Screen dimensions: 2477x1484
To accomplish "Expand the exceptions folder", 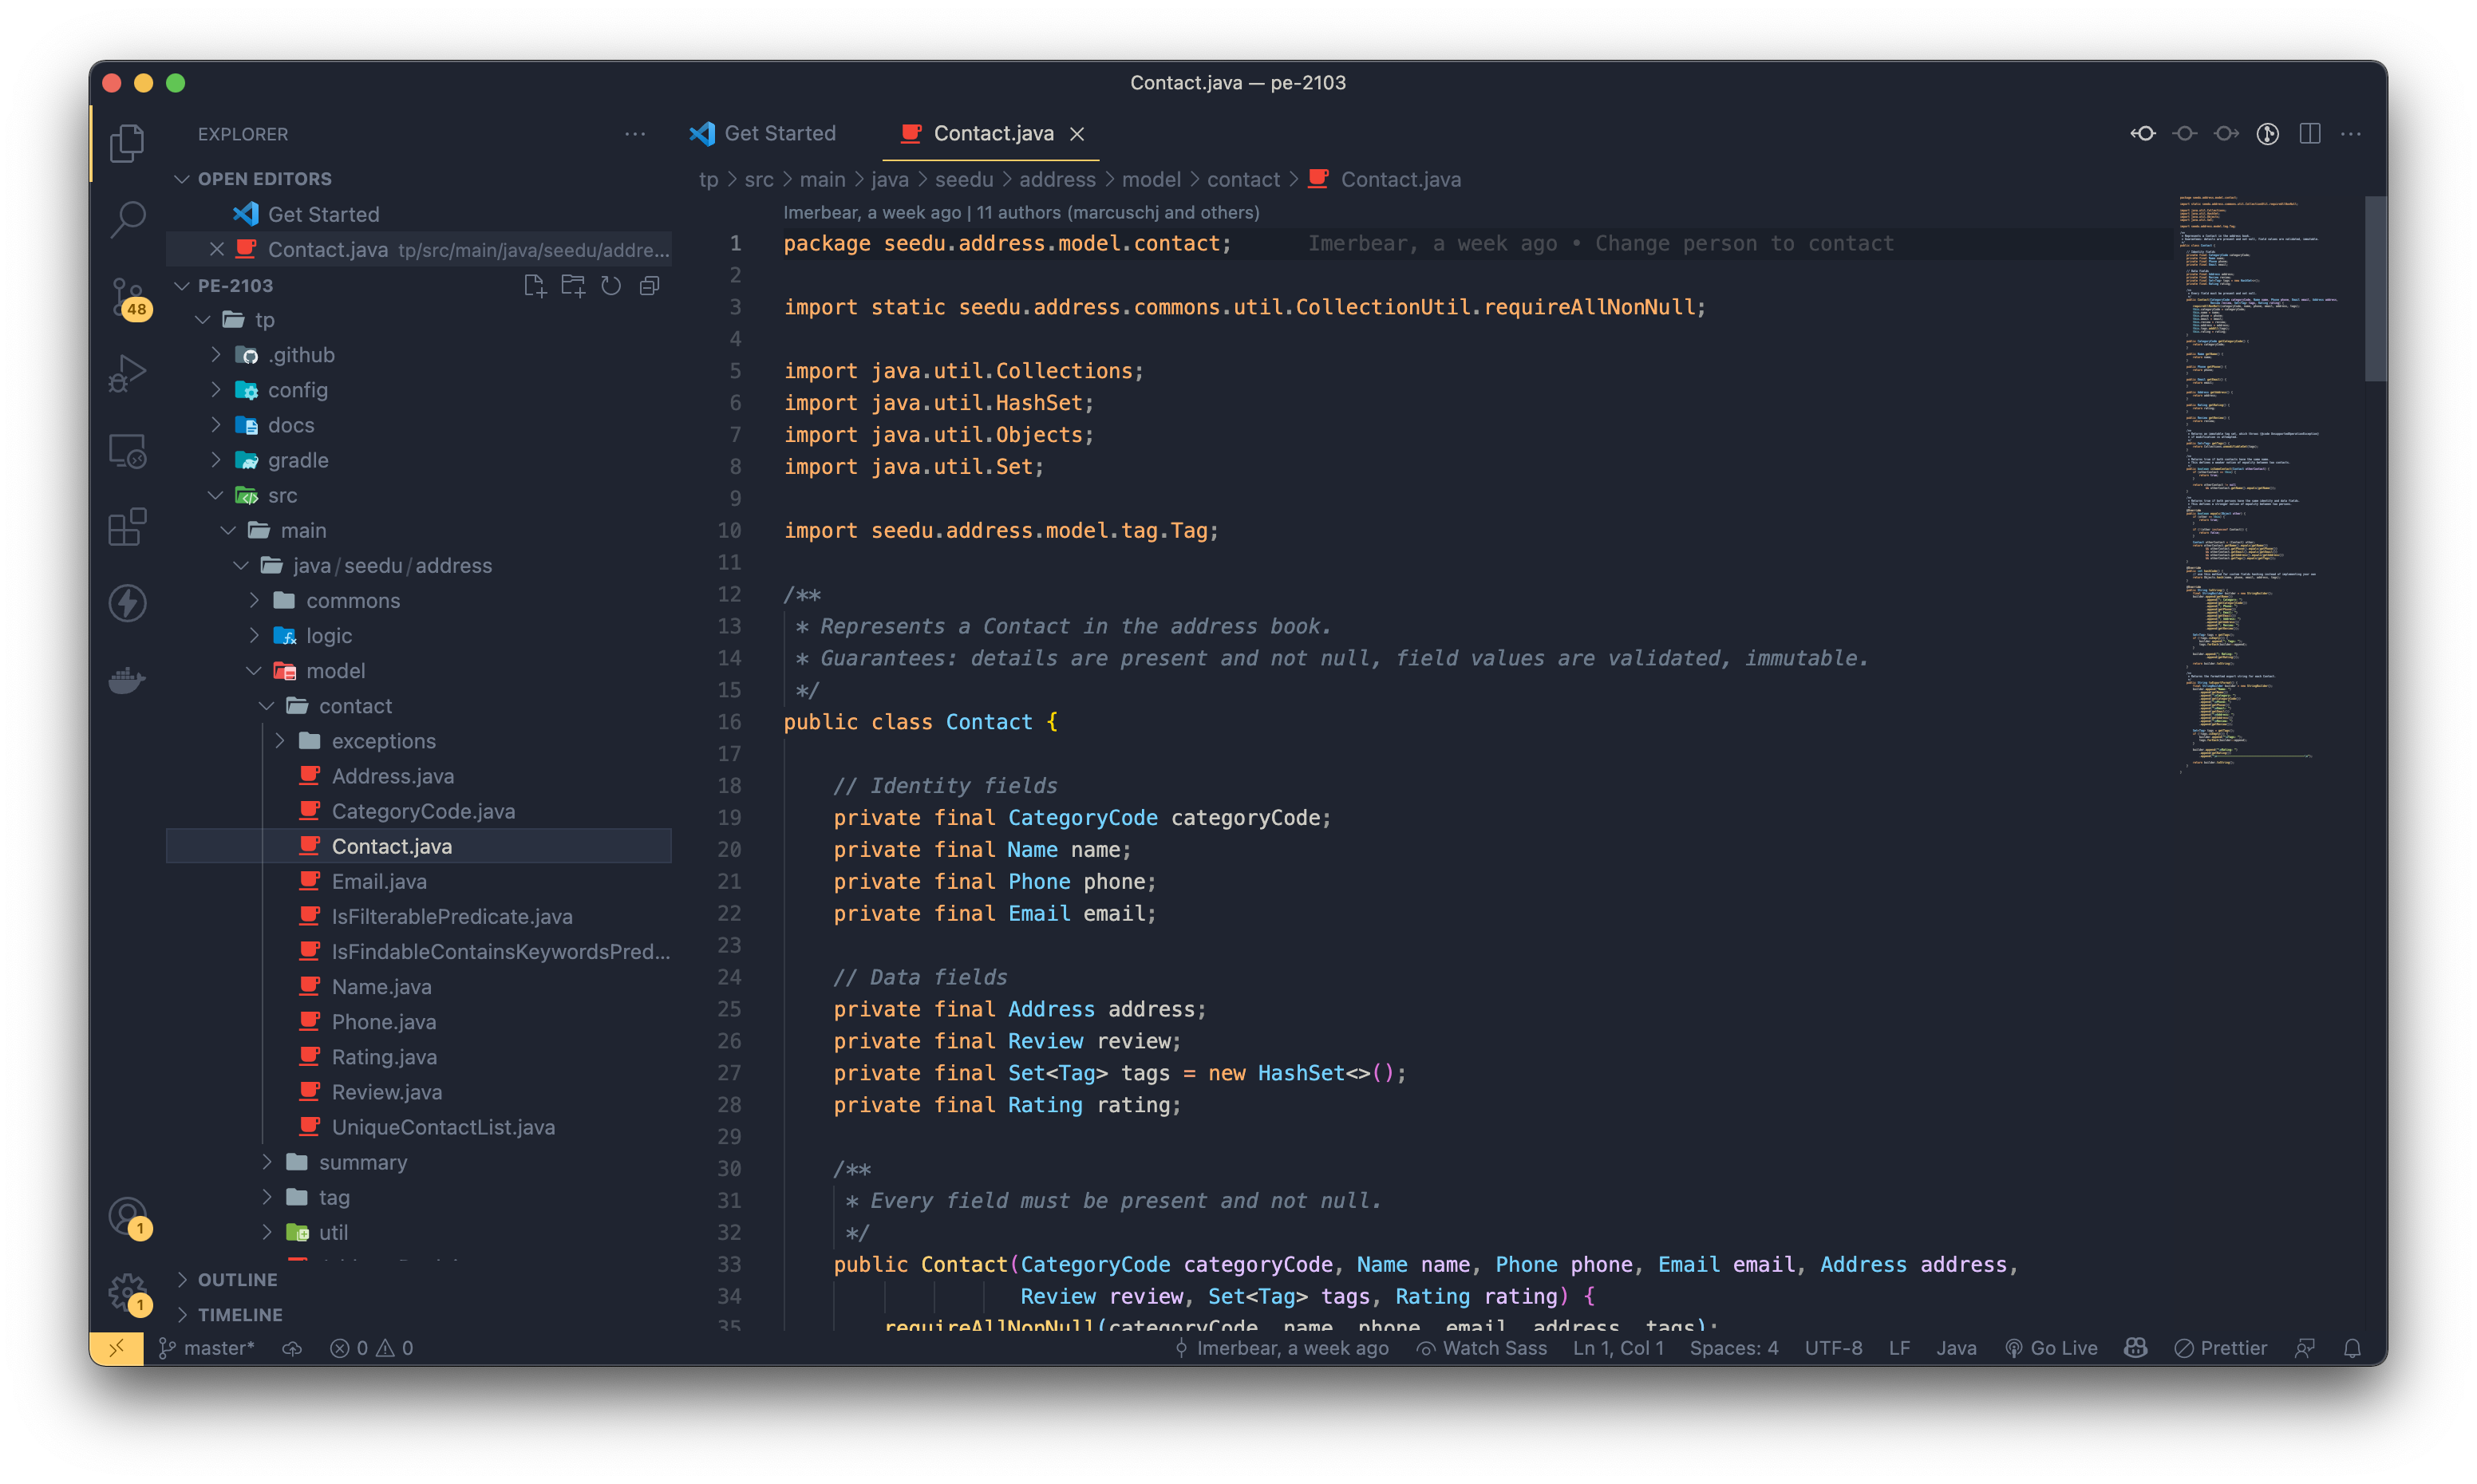I will (x=383, y=741).
